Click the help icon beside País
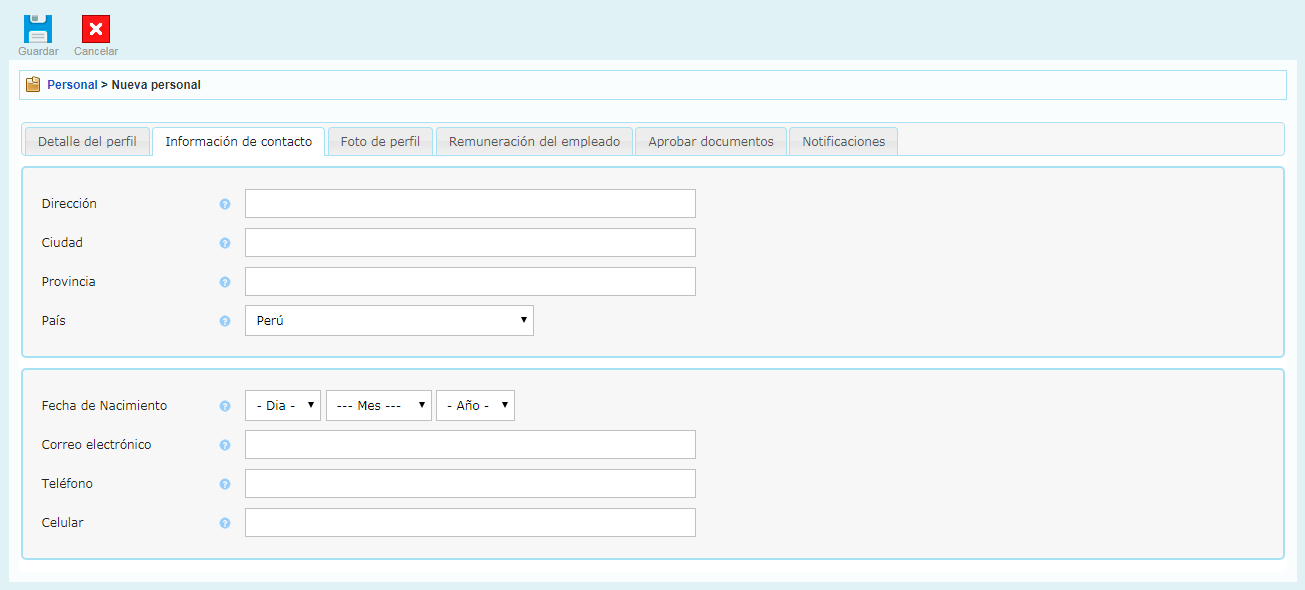The image size is (1305, 590). (225, 321)
